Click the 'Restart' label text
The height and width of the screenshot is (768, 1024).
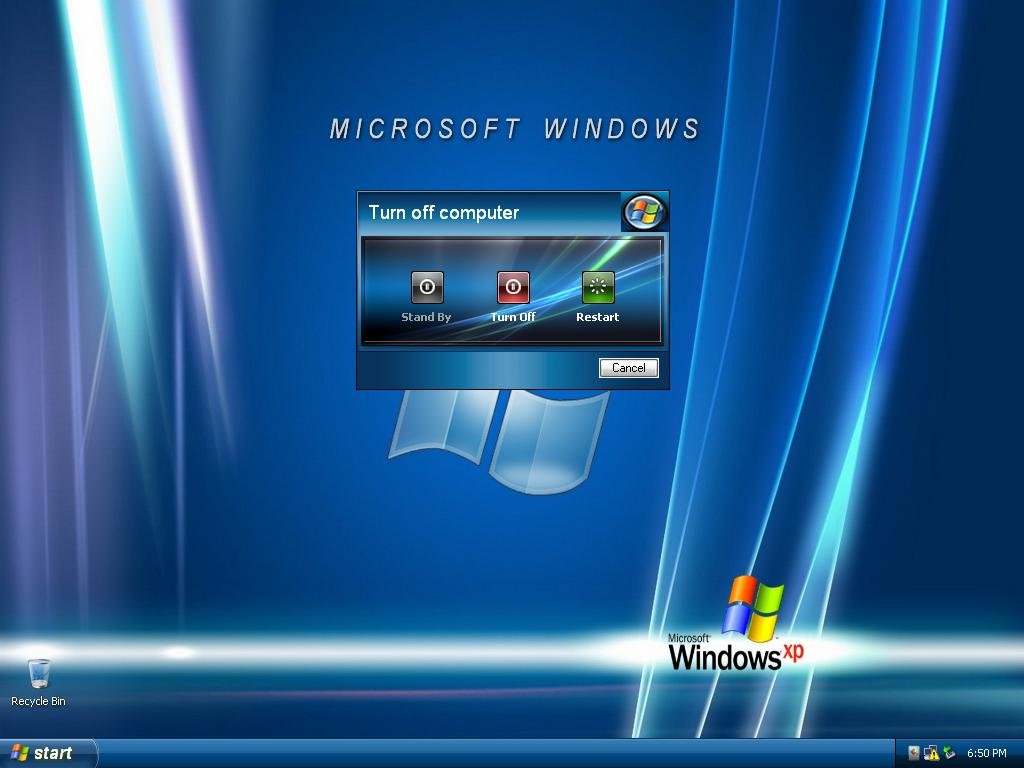598,317
